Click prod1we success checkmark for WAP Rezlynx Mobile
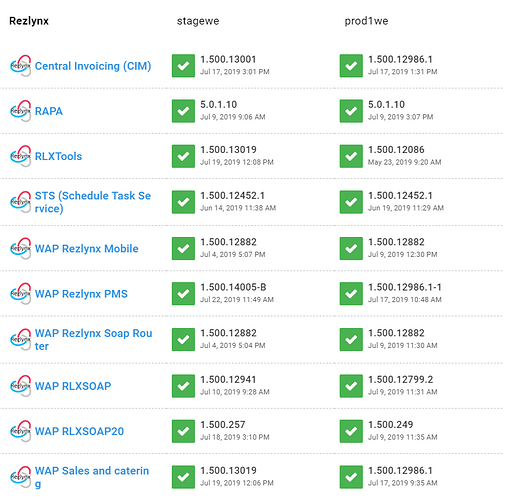512x499 pixels. click(351, 248)
